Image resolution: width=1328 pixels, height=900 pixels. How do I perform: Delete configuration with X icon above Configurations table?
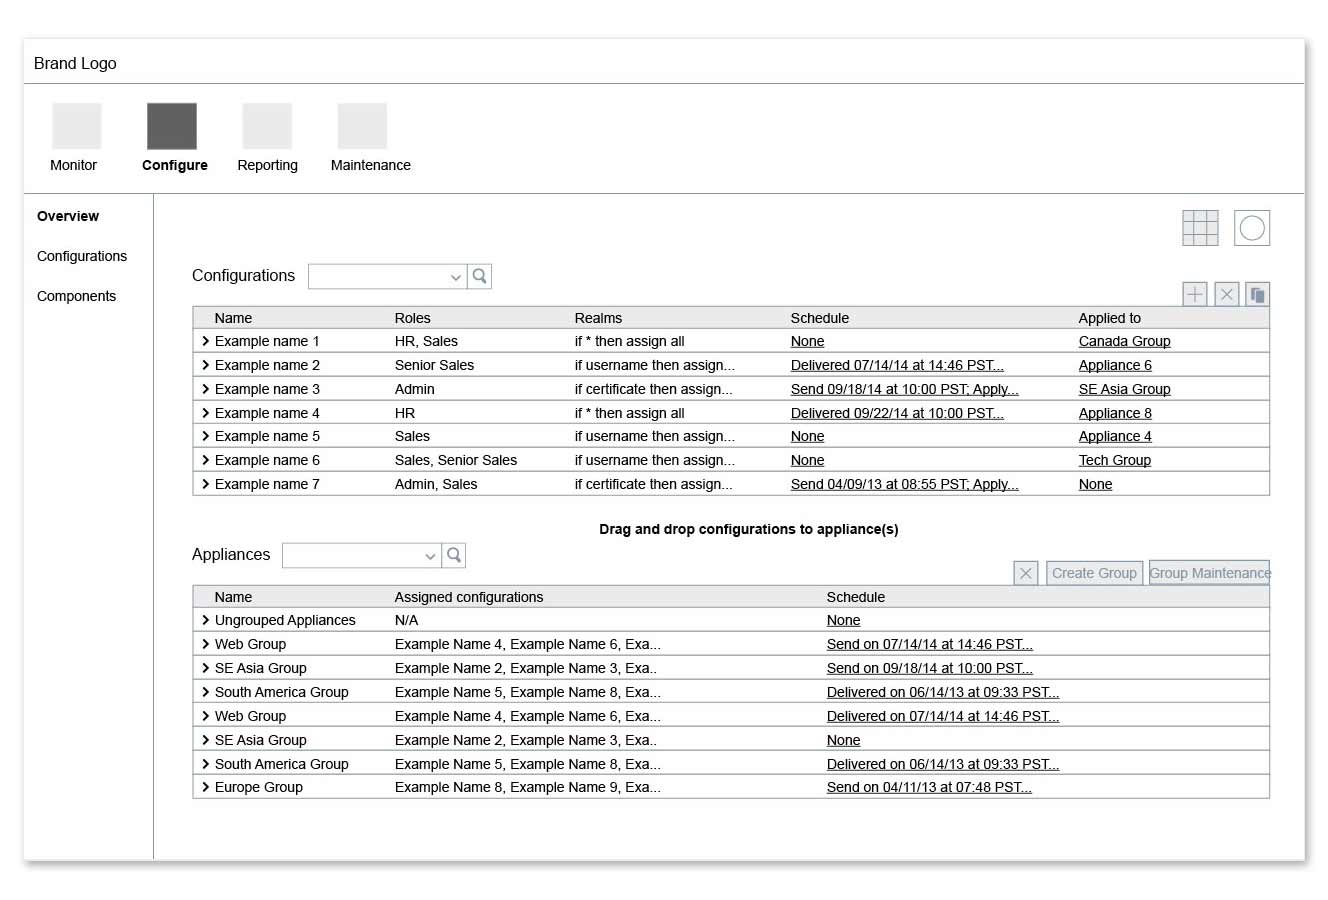click(1227, 294)
